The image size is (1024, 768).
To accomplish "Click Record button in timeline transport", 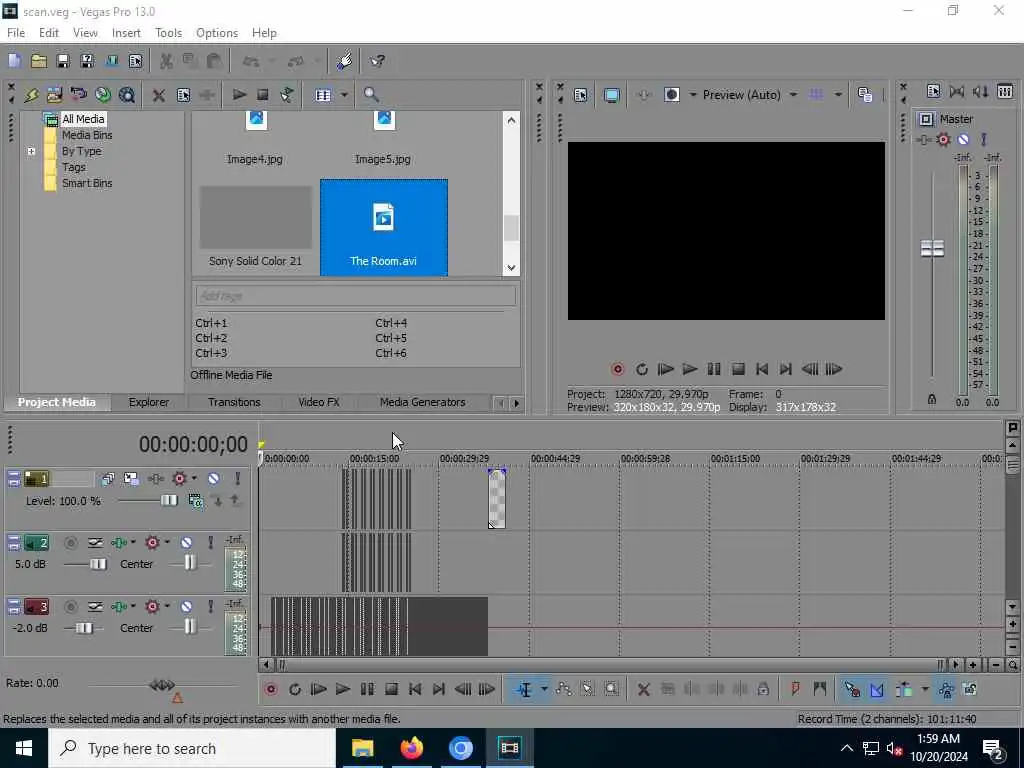I will pos(270,690).
